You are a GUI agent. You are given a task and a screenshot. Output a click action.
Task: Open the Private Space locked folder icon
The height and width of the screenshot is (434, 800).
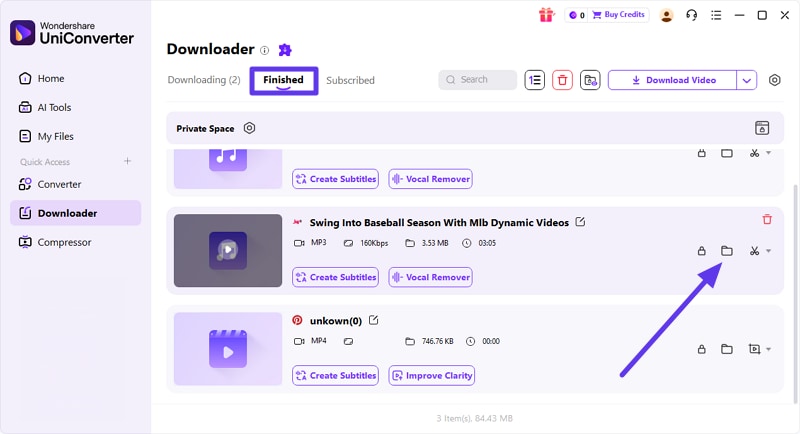tap(762, 128)
